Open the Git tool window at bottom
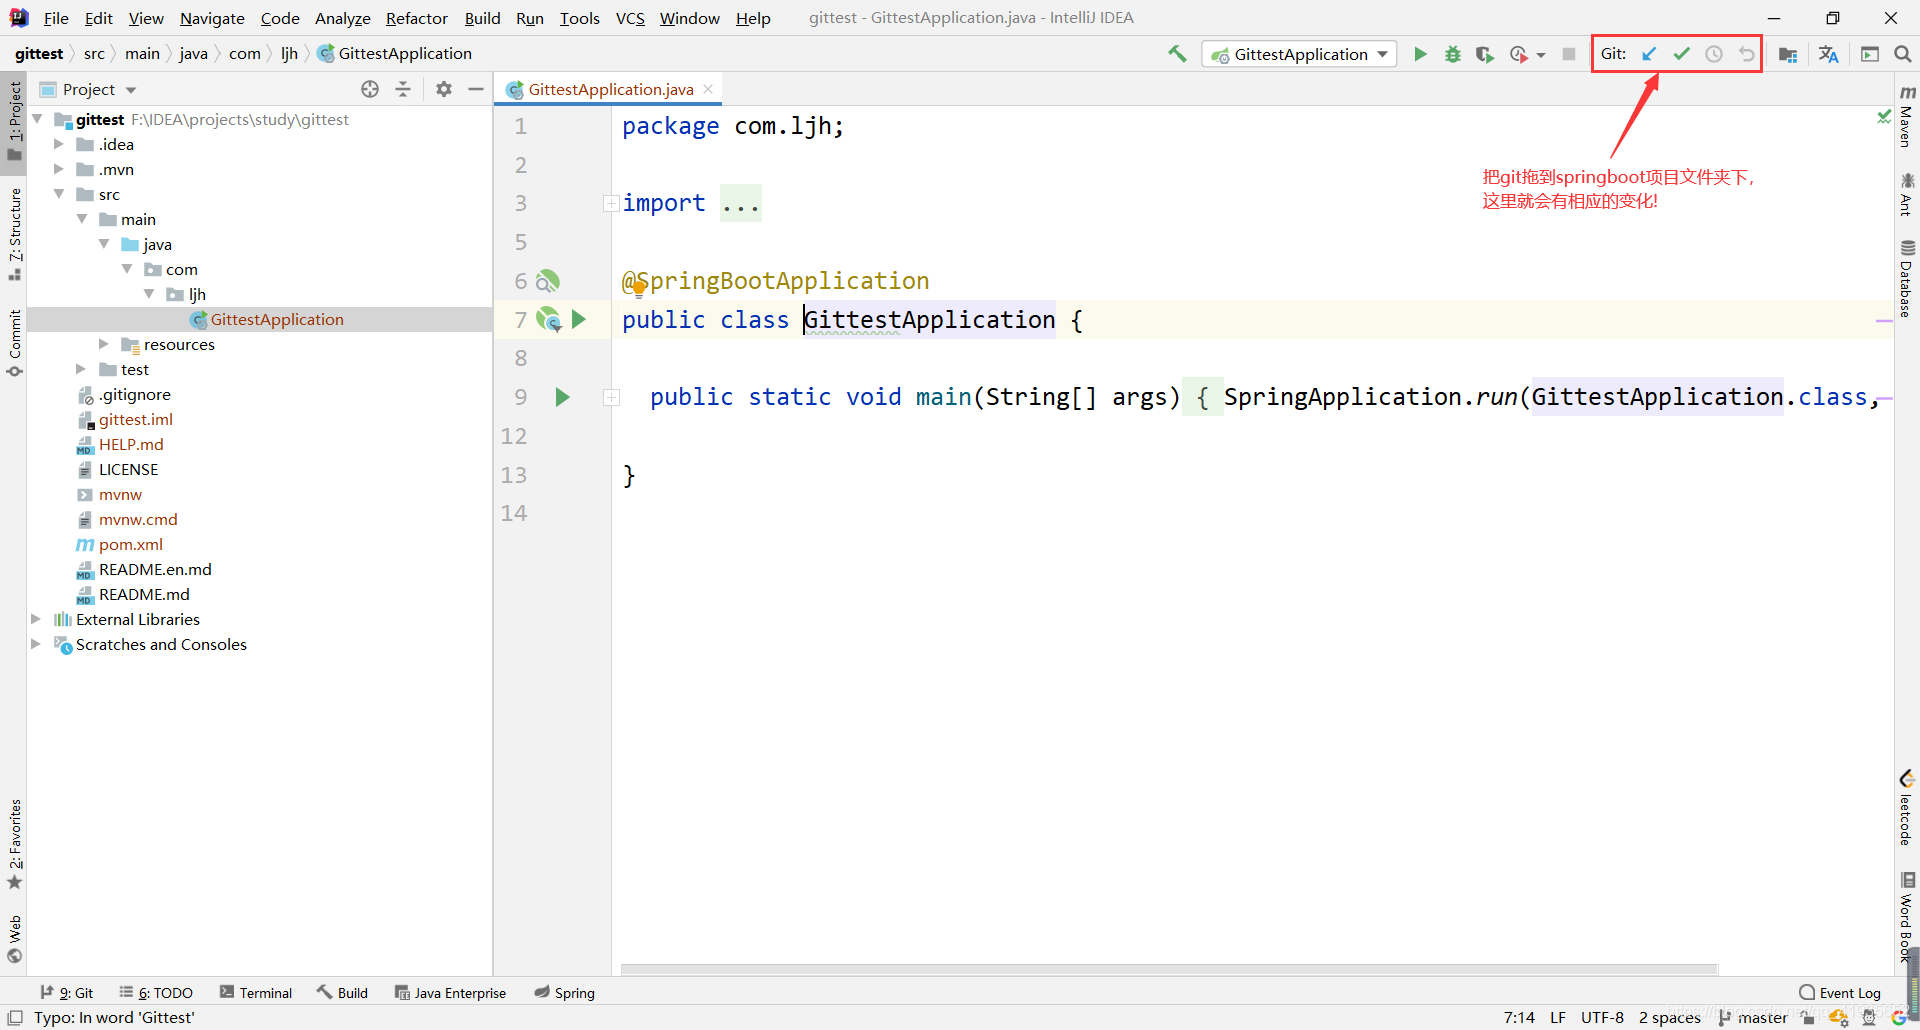The width and height of the screenshot is (1920, 1030). click(67, 993)
